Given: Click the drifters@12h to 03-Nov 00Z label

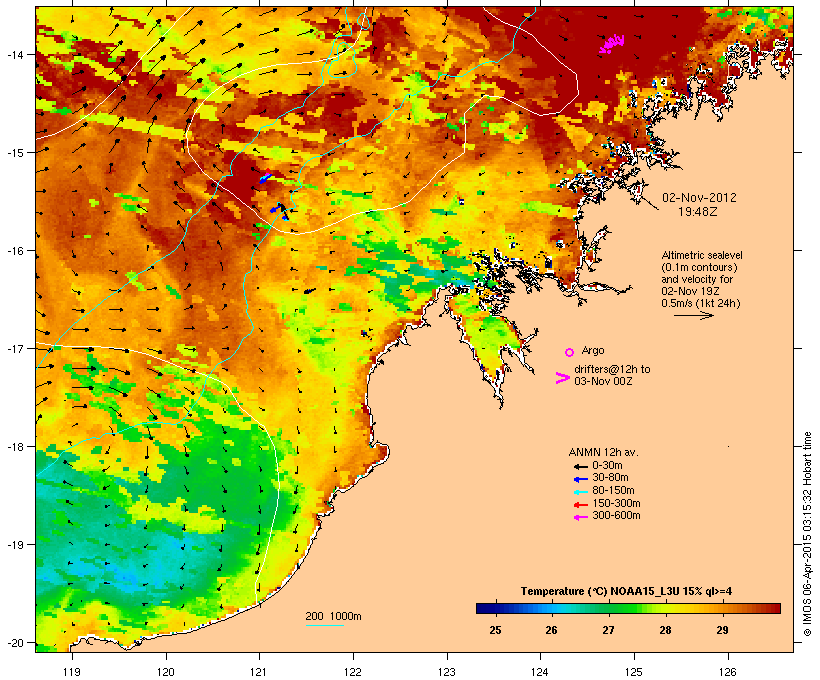Looking at the screenshot, I should click(612, 375).
